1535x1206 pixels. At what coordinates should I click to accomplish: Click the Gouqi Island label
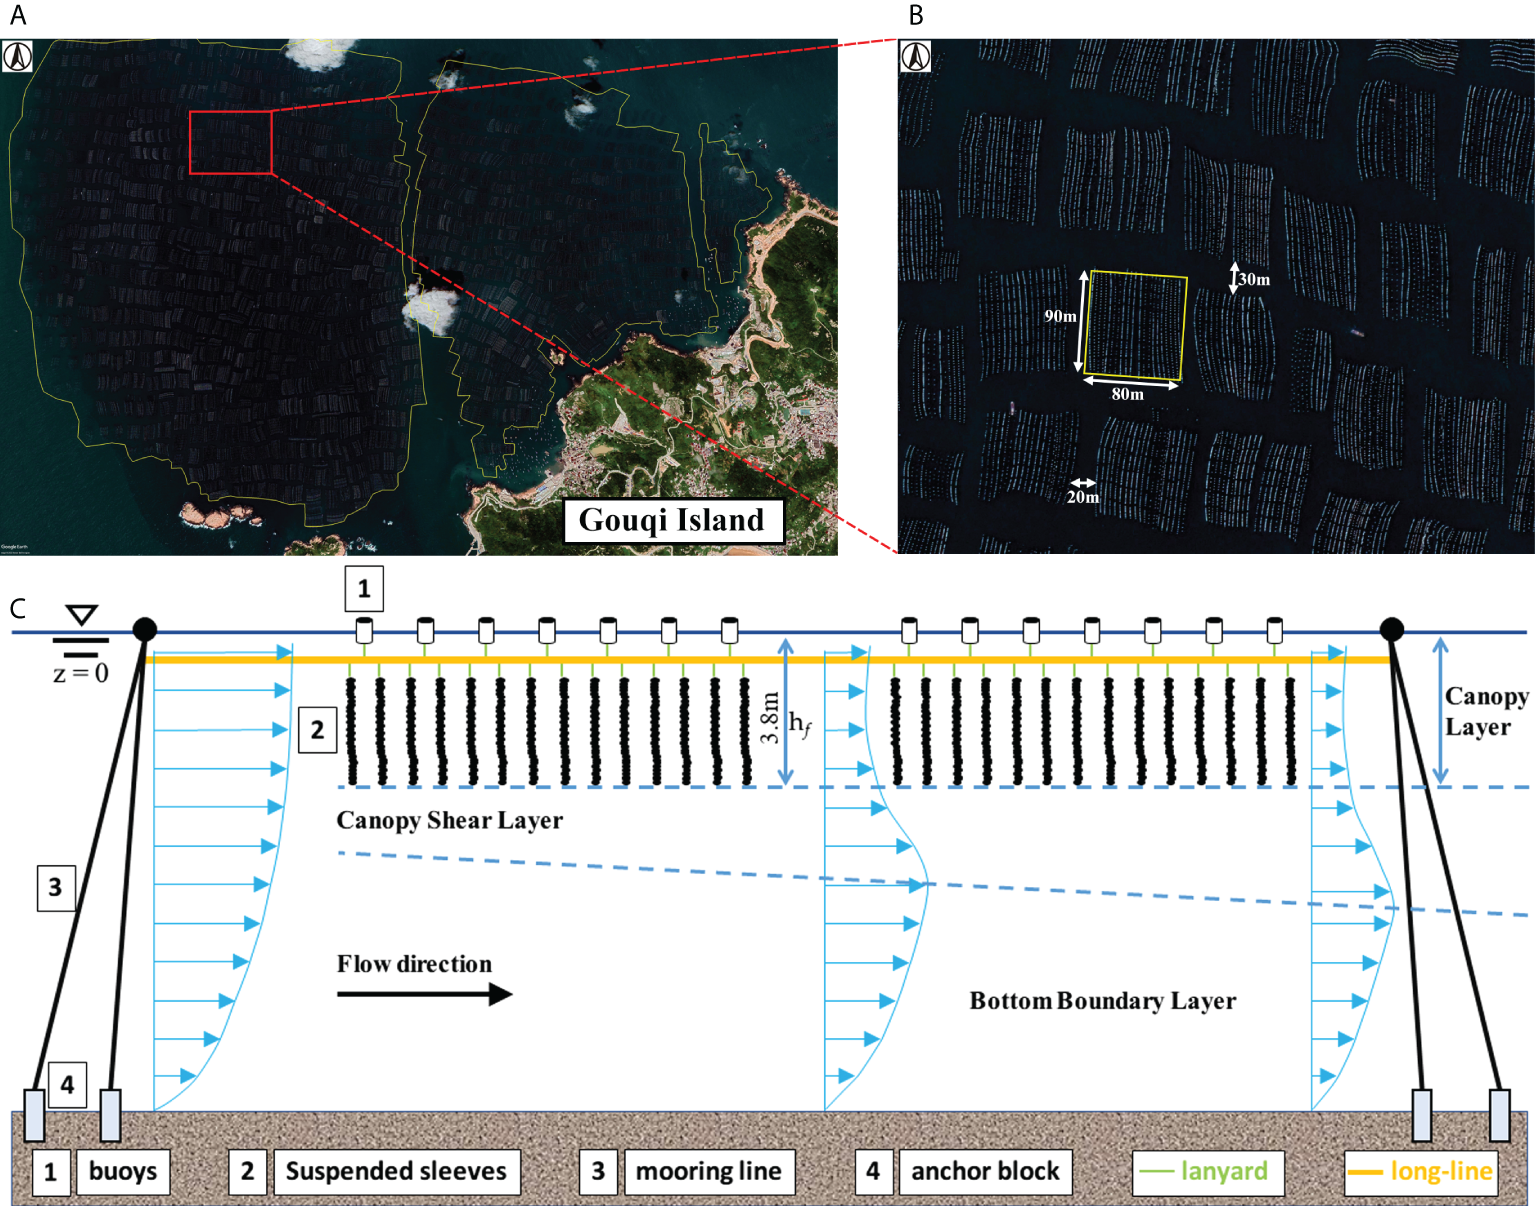tap(672, 520)
